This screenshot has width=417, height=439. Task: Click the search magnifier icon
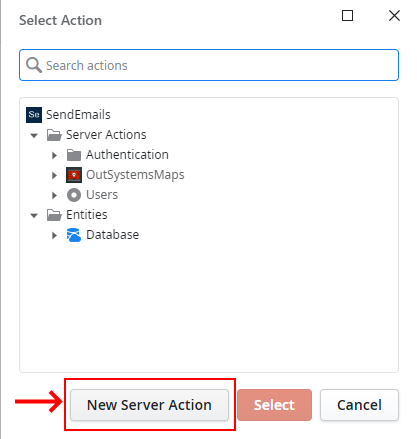point(34,65)
